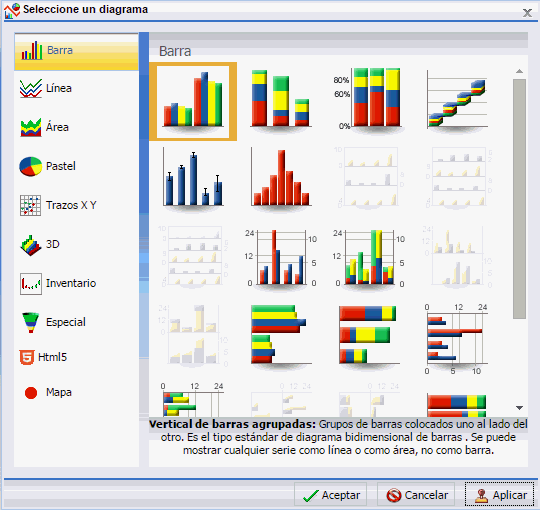540x510 pixels.
Task: Open the Html5 chart category
Action: tap(76, 357)
